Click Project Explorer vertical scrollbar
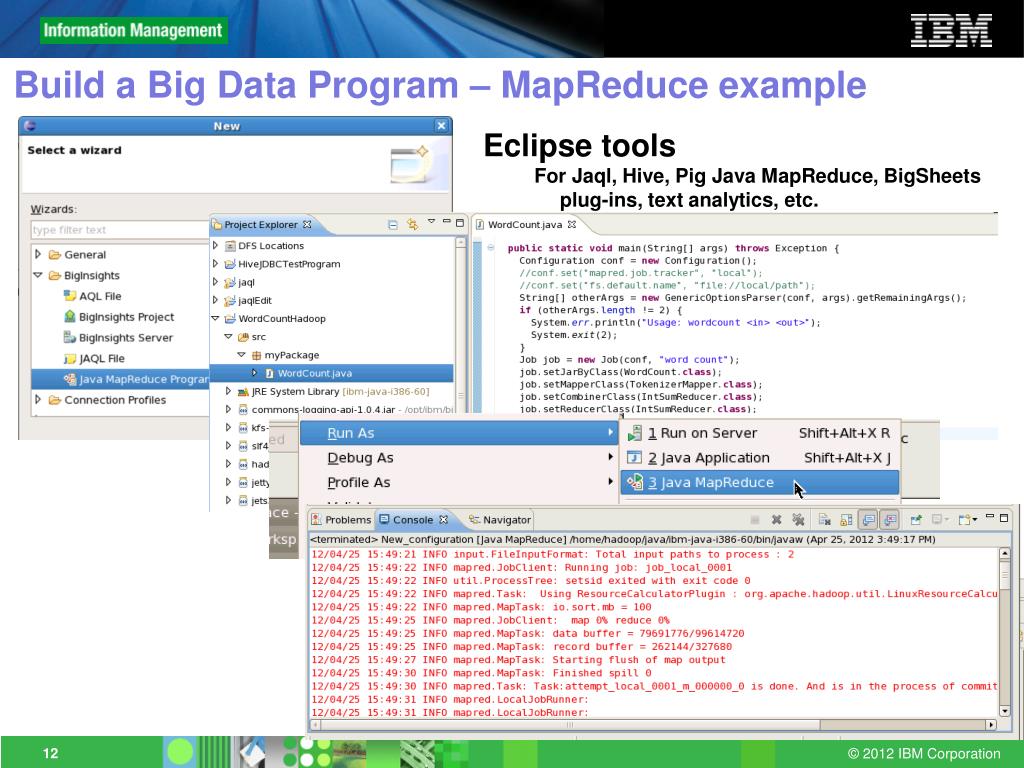 (x=460, y=327)
